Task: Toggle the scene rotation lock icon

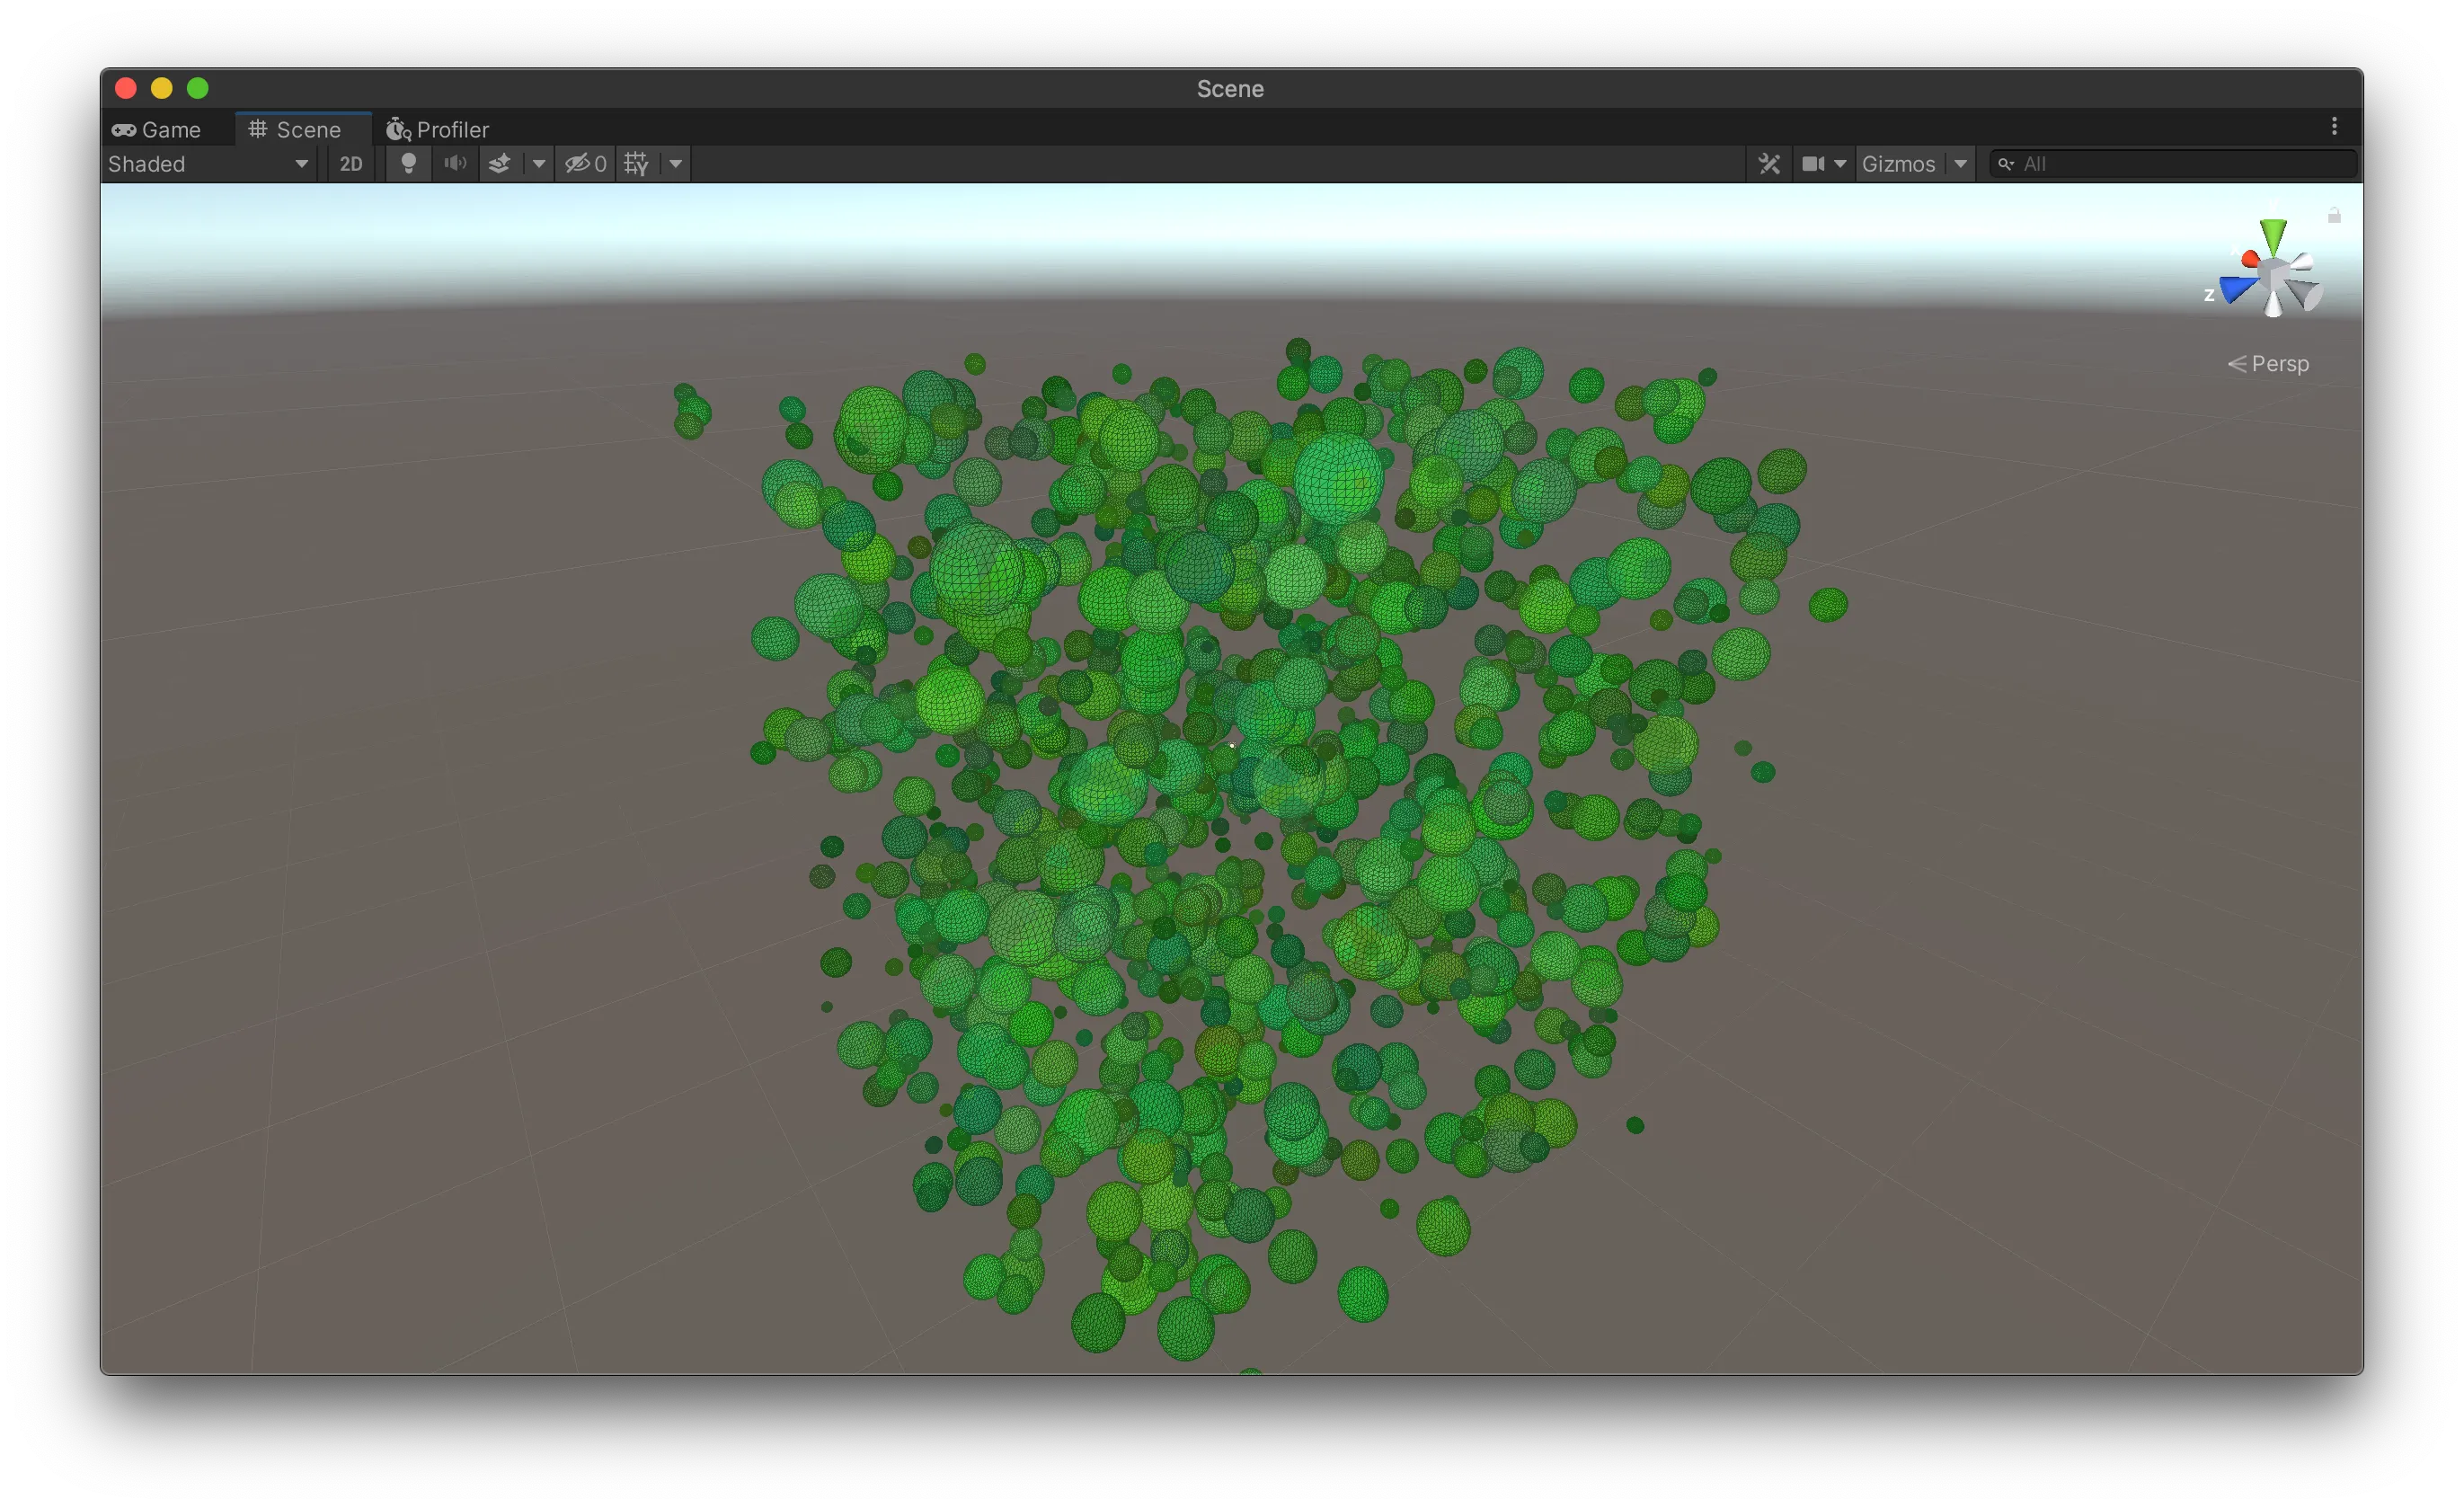Action: 2334,215
